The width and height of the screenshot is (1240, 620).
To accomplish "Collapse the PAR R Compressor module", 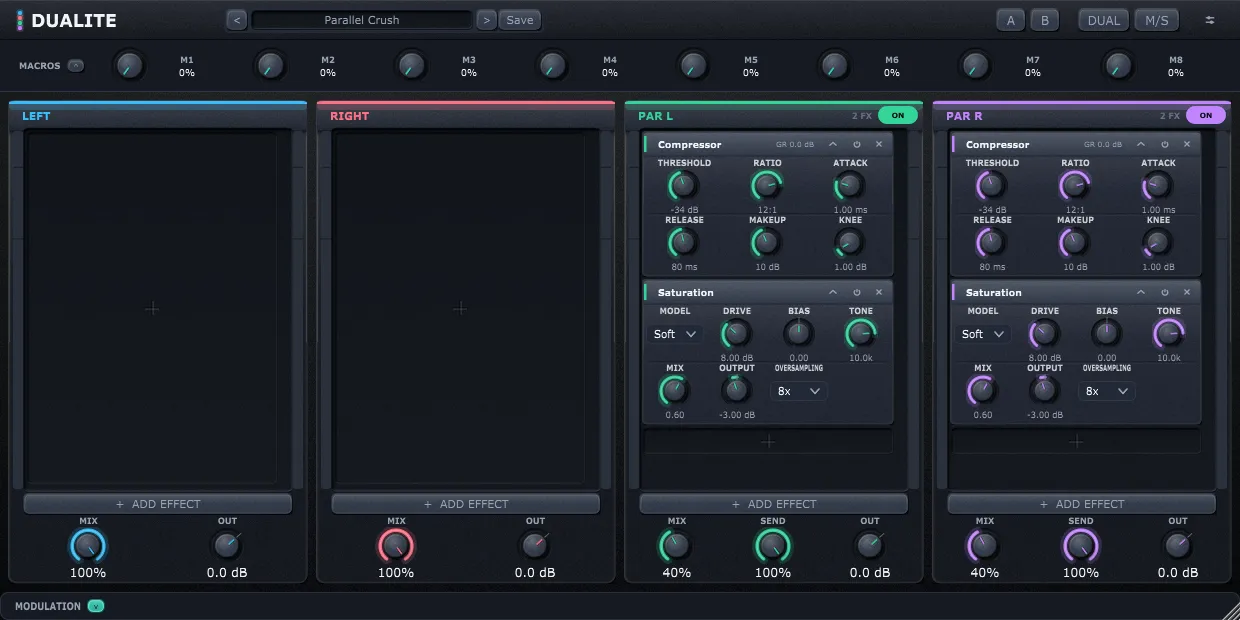I will pyautogui.click(x=1141, y=145).
